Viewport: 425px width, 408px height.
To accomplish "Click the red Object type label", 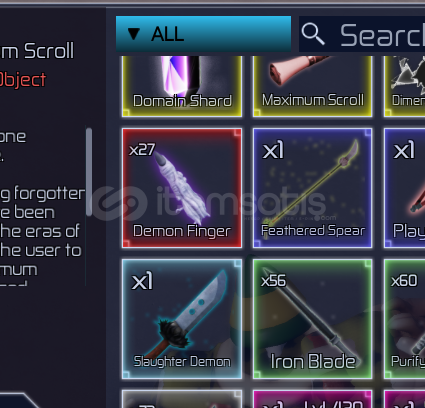I will [23, 80].
